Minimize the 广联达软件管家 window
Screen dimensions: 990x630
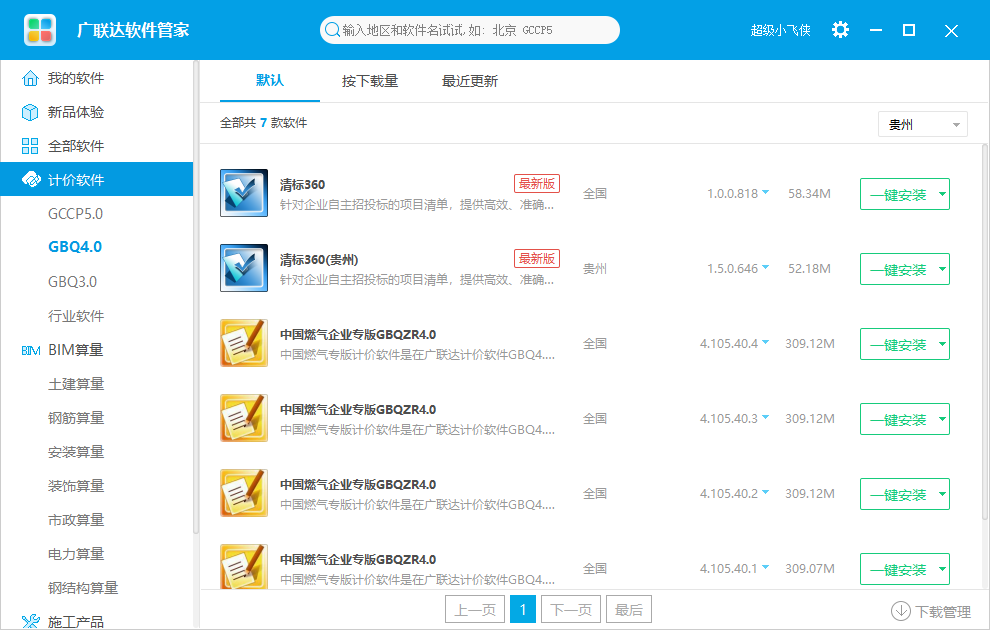[x=876, y=30]
